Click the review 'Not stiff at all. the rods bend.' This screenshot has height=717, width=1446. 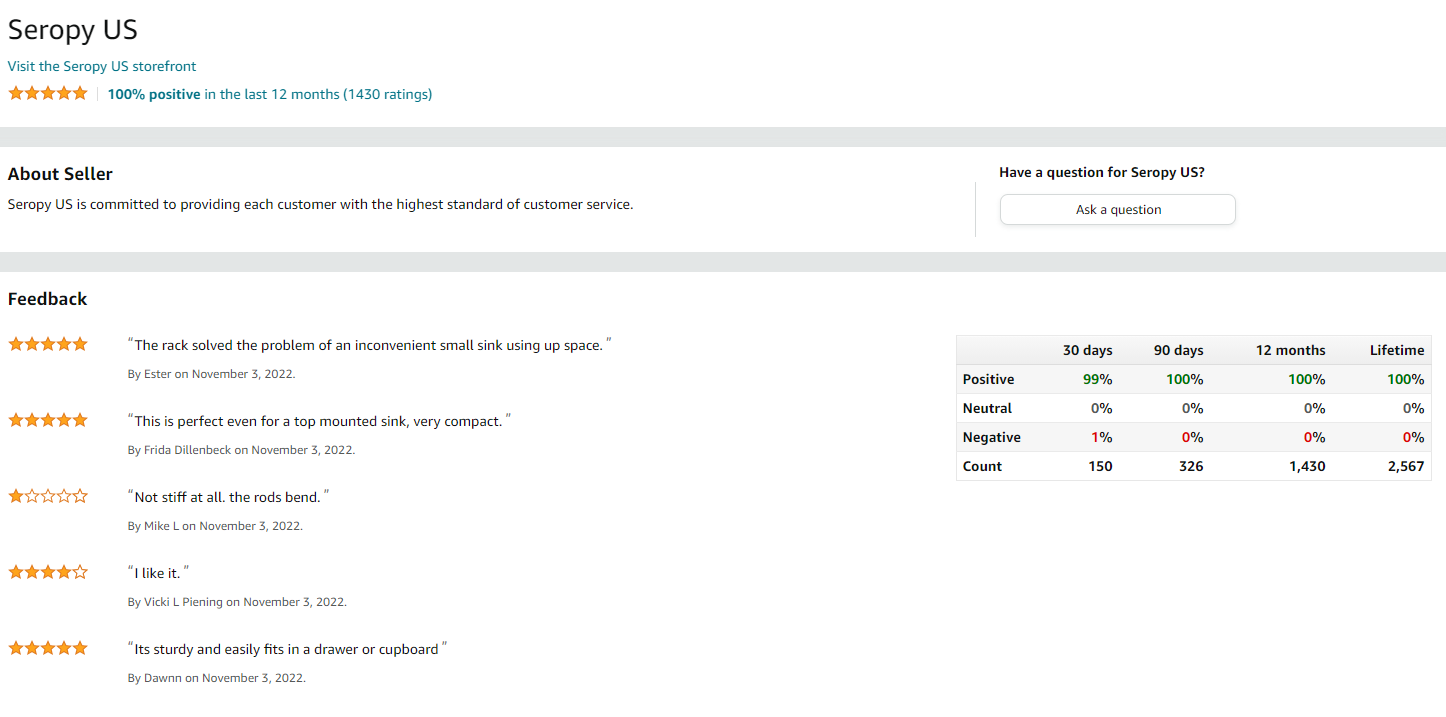click(228, 497)
